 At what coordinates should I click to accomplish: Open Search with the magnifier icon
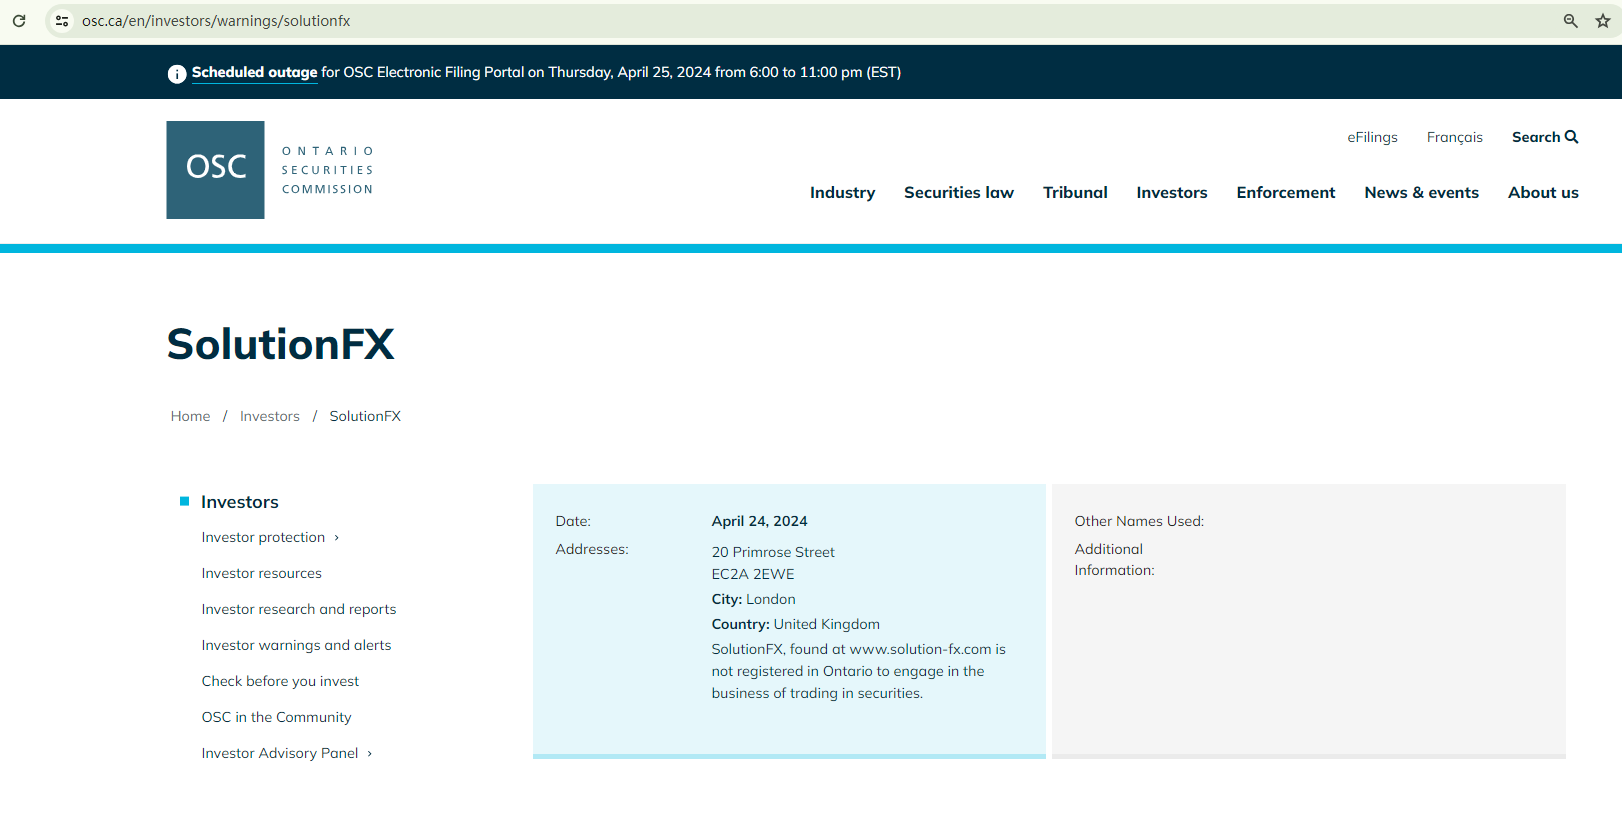point(1571,137)
